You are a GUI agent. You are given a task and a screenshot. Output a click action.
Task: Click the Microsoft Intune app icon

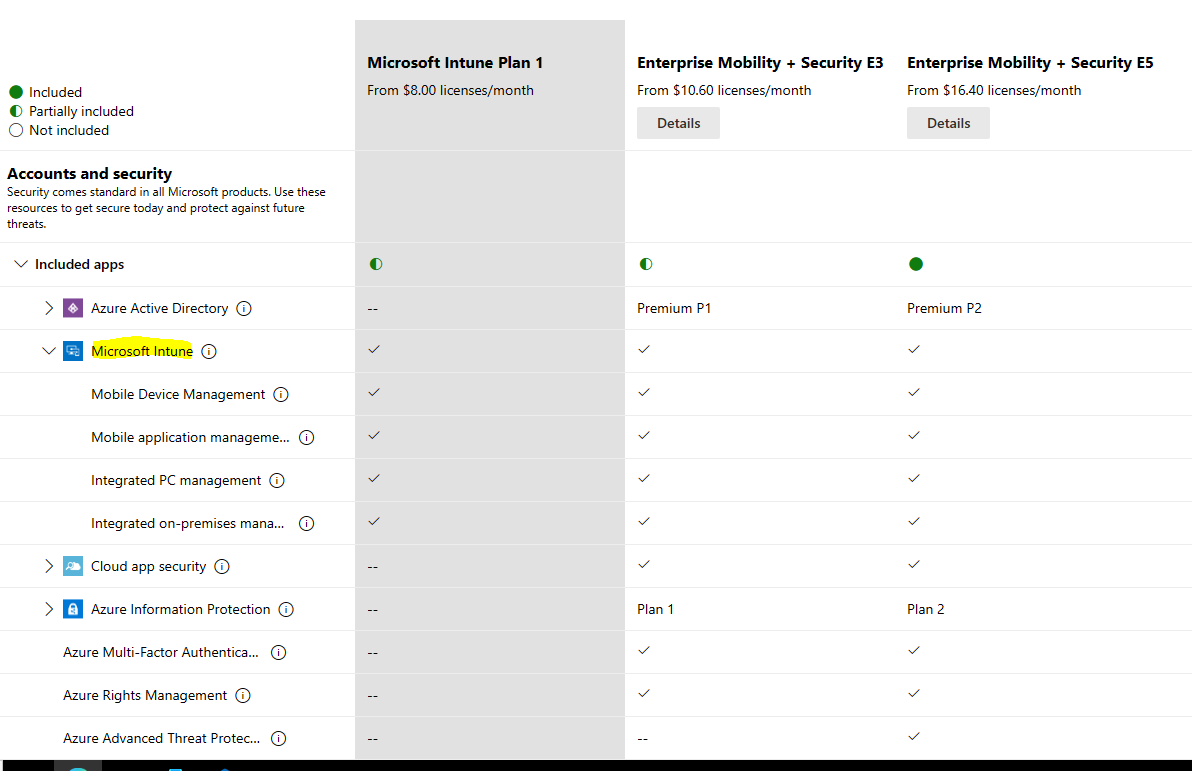pyautogui.click(x=72, y=351)
